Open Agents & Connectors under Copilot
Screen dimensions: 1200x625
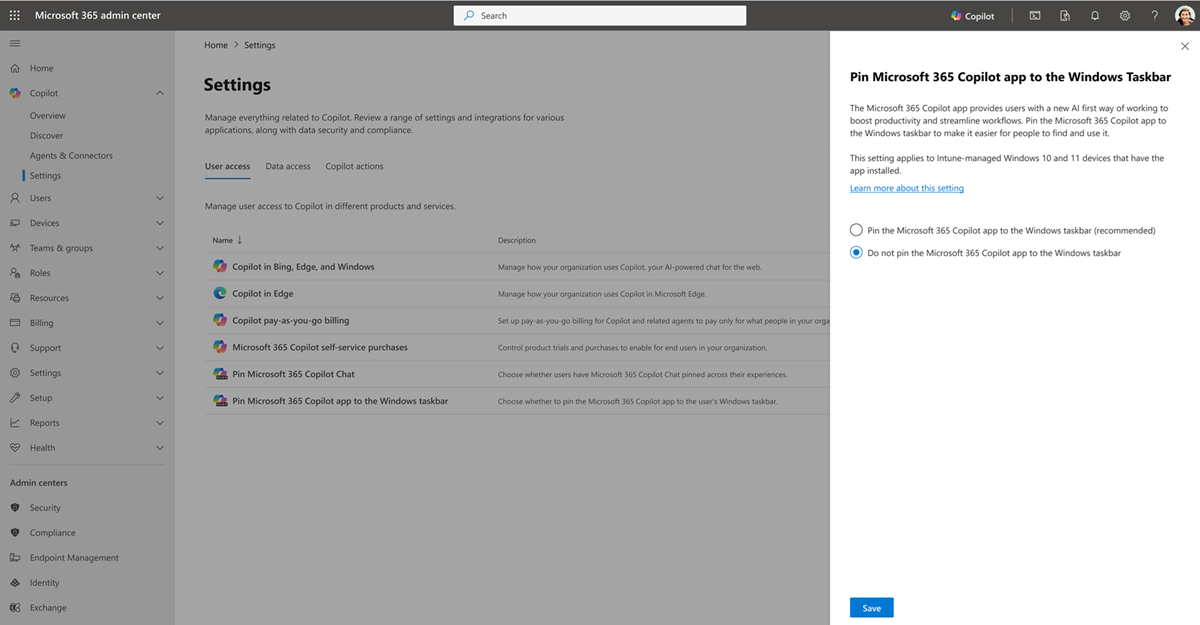(71, 156)
